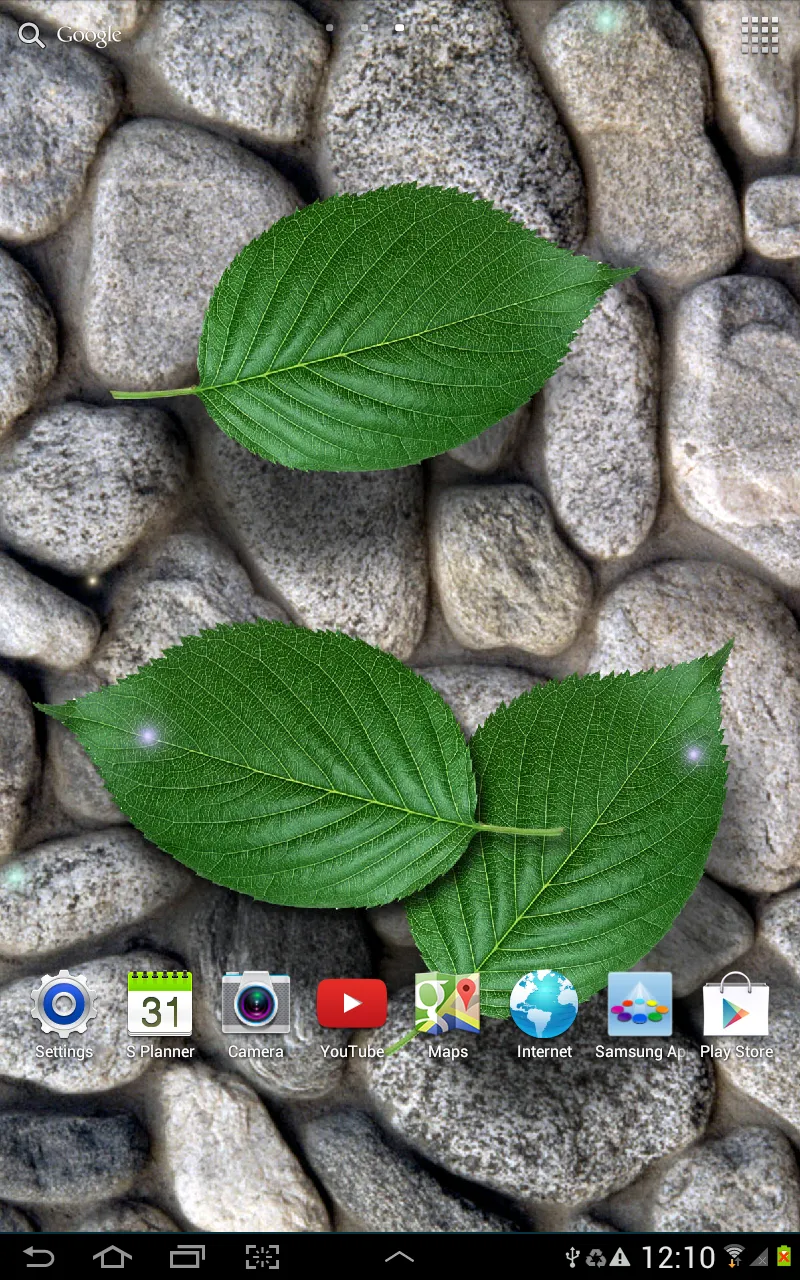Tap the recycle notification icon
800x1280 pixels.
tap(596, 1257)
